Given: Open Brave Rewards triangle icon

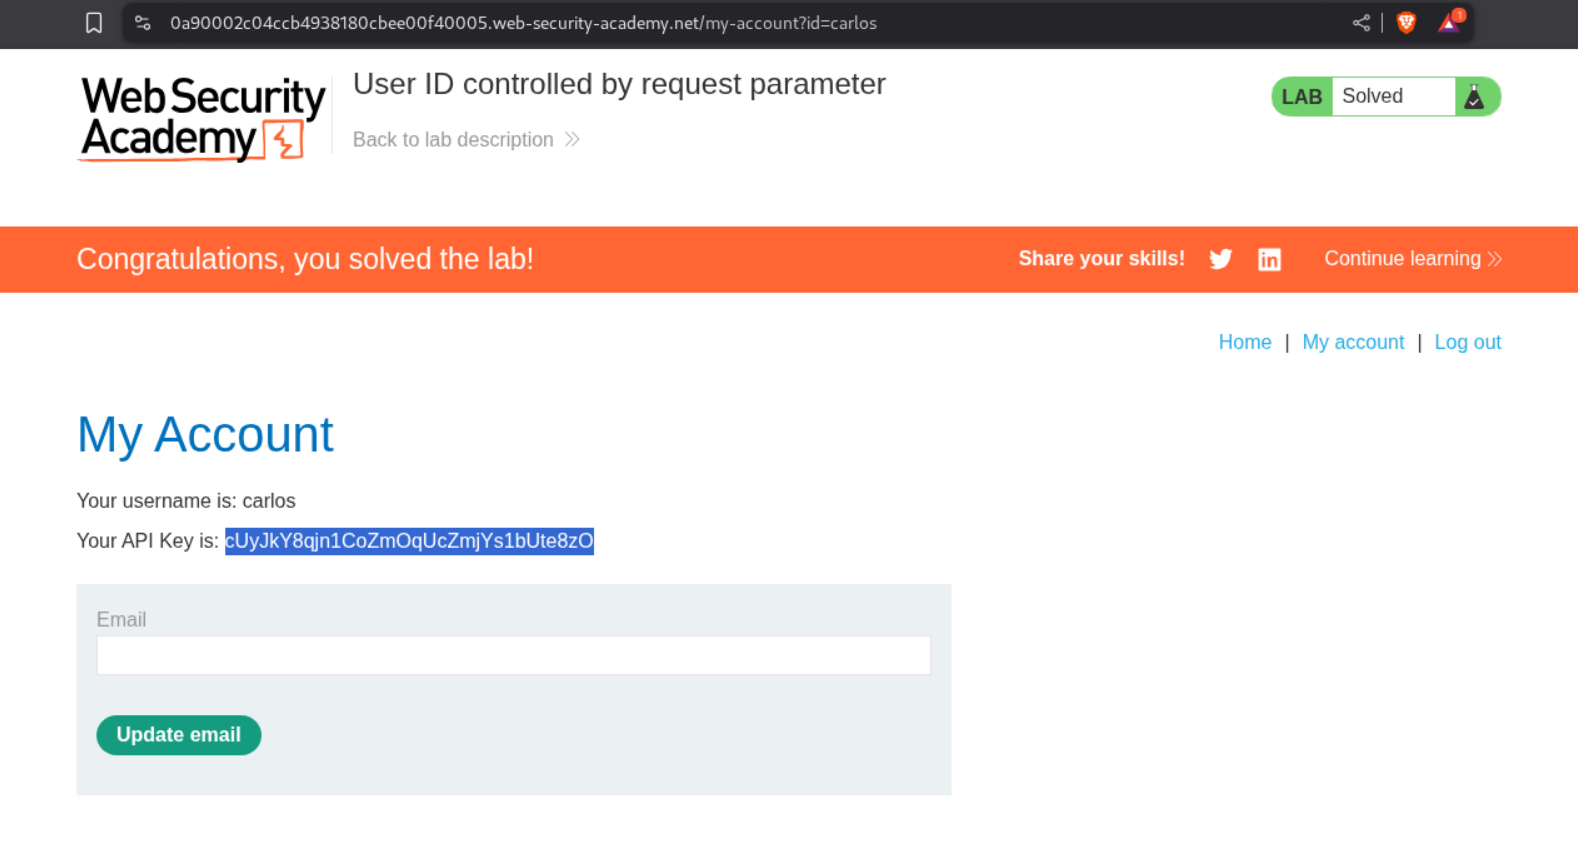Looking at the screenshot, I should tap(1449, 23).
